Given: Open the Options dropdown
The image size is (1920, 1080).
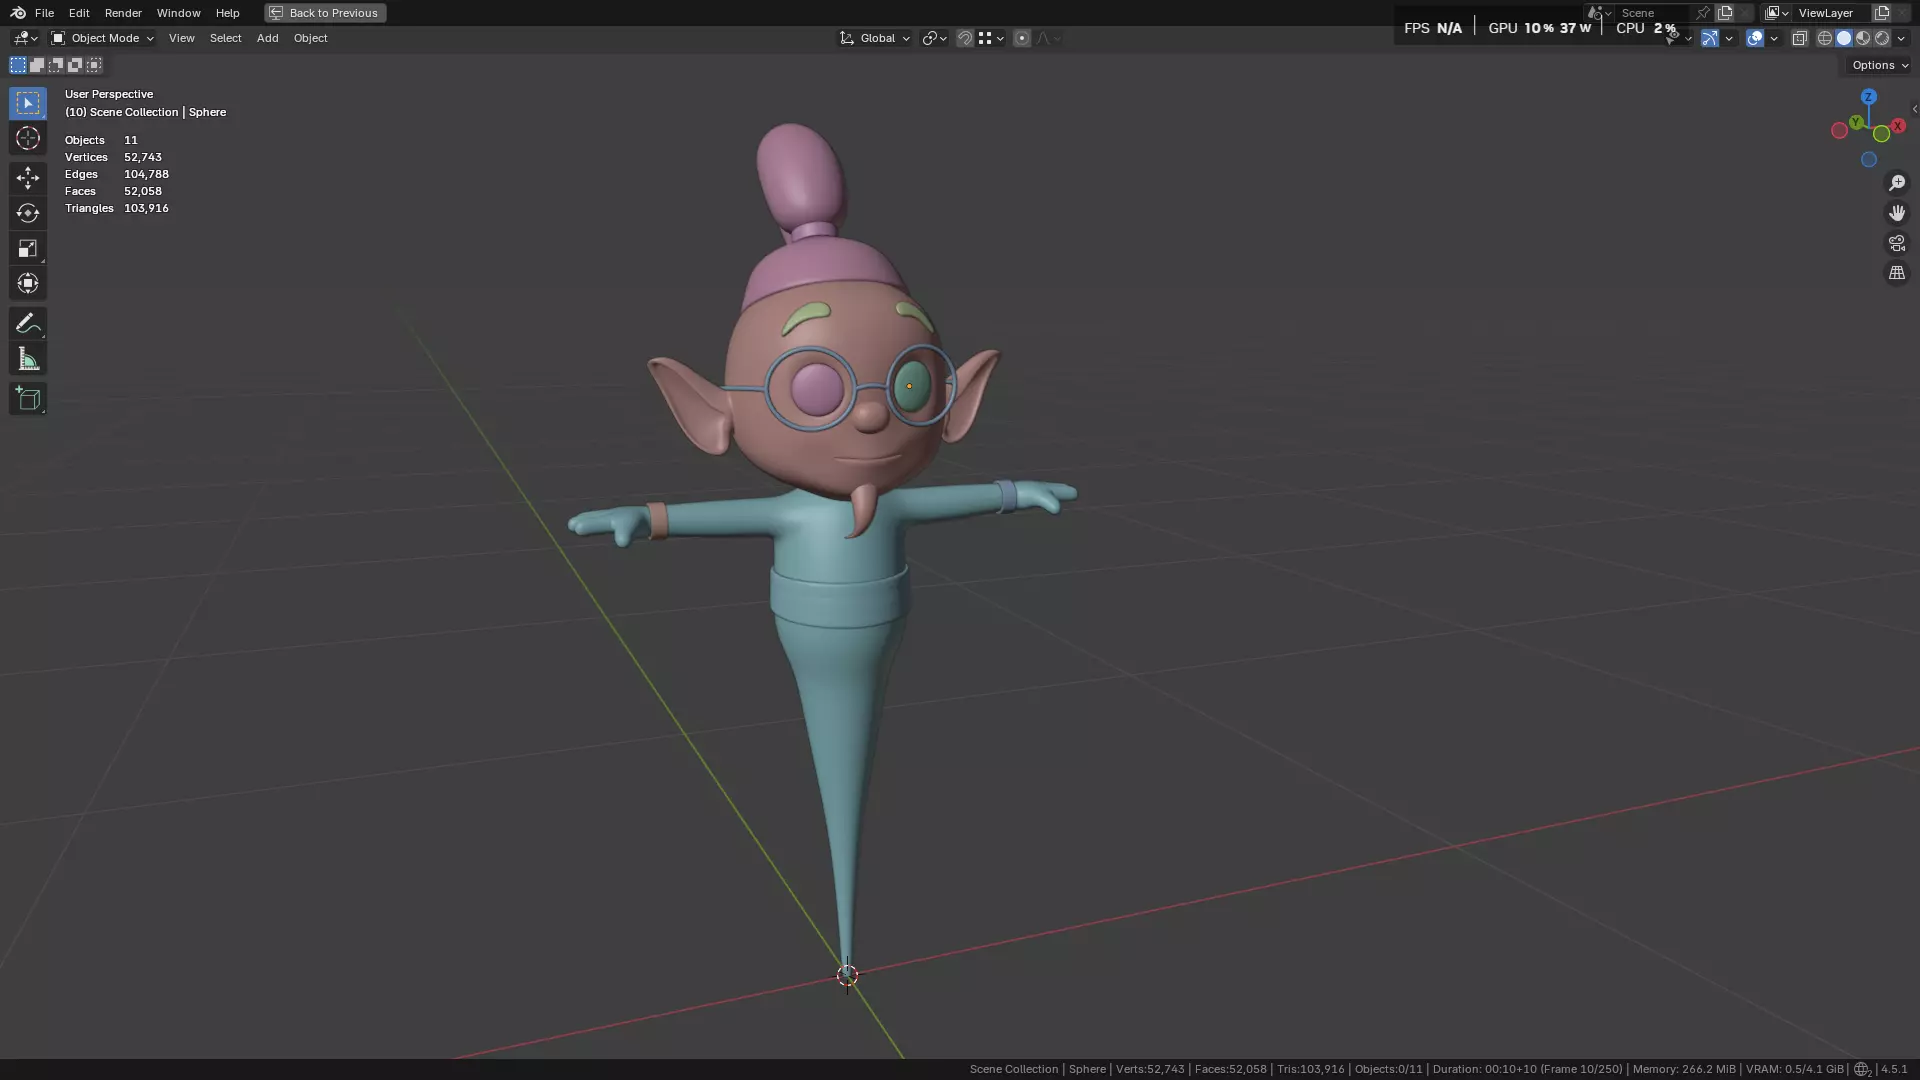Looking at the screenshot, I should (x=1880, y=65).
